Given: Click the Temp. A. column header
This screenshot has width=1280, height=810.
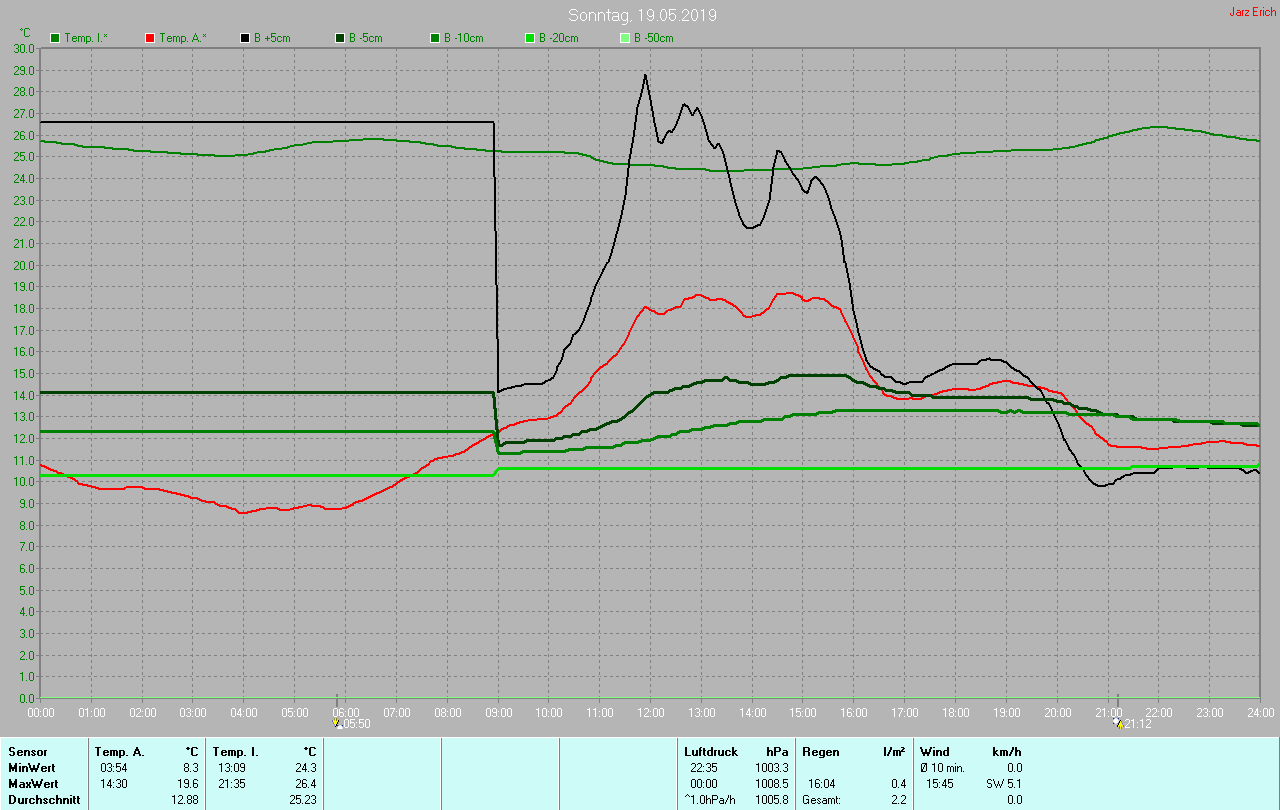Looking at the screenshot, I should 119,751.
